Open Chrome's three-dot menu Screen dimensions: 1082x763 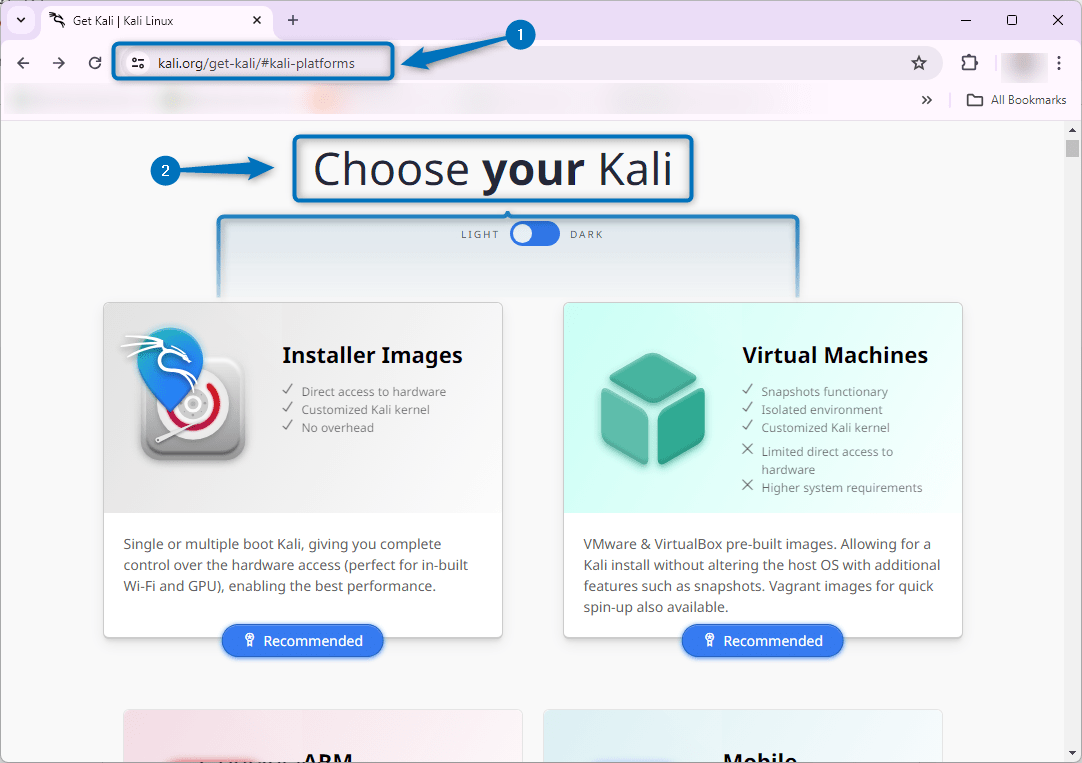1060,62
